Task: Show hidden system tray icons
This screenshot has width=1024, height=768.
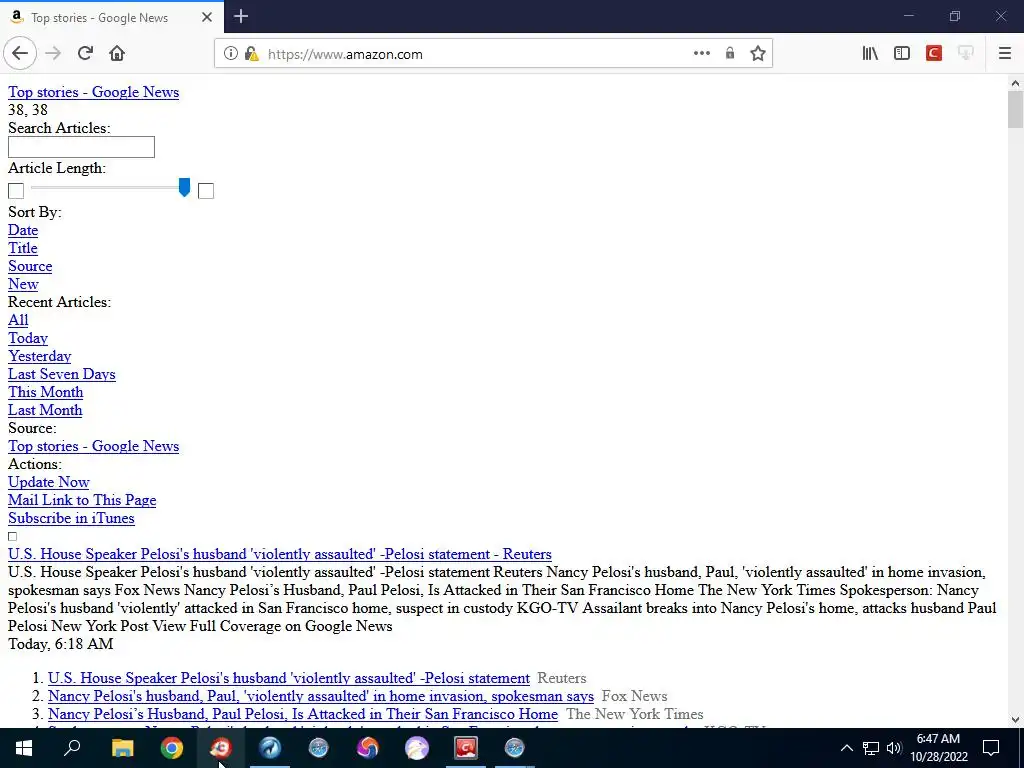Action: [846, 748]
